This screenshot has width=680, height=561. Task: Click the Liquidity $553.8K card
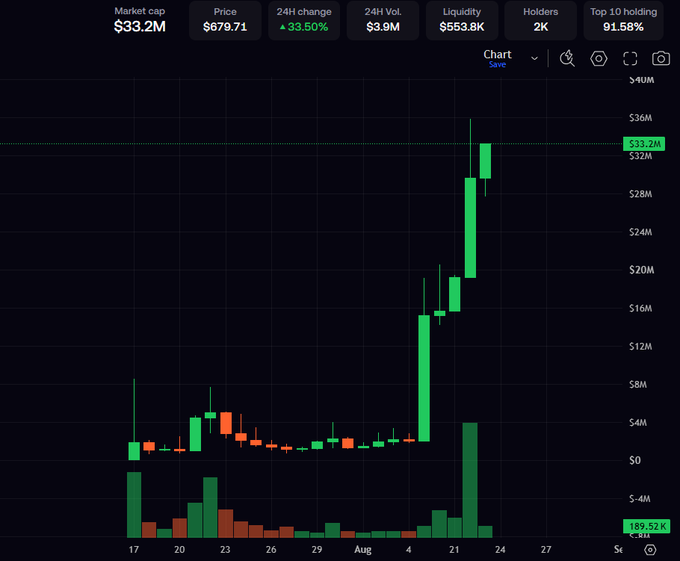coord(462,20)
